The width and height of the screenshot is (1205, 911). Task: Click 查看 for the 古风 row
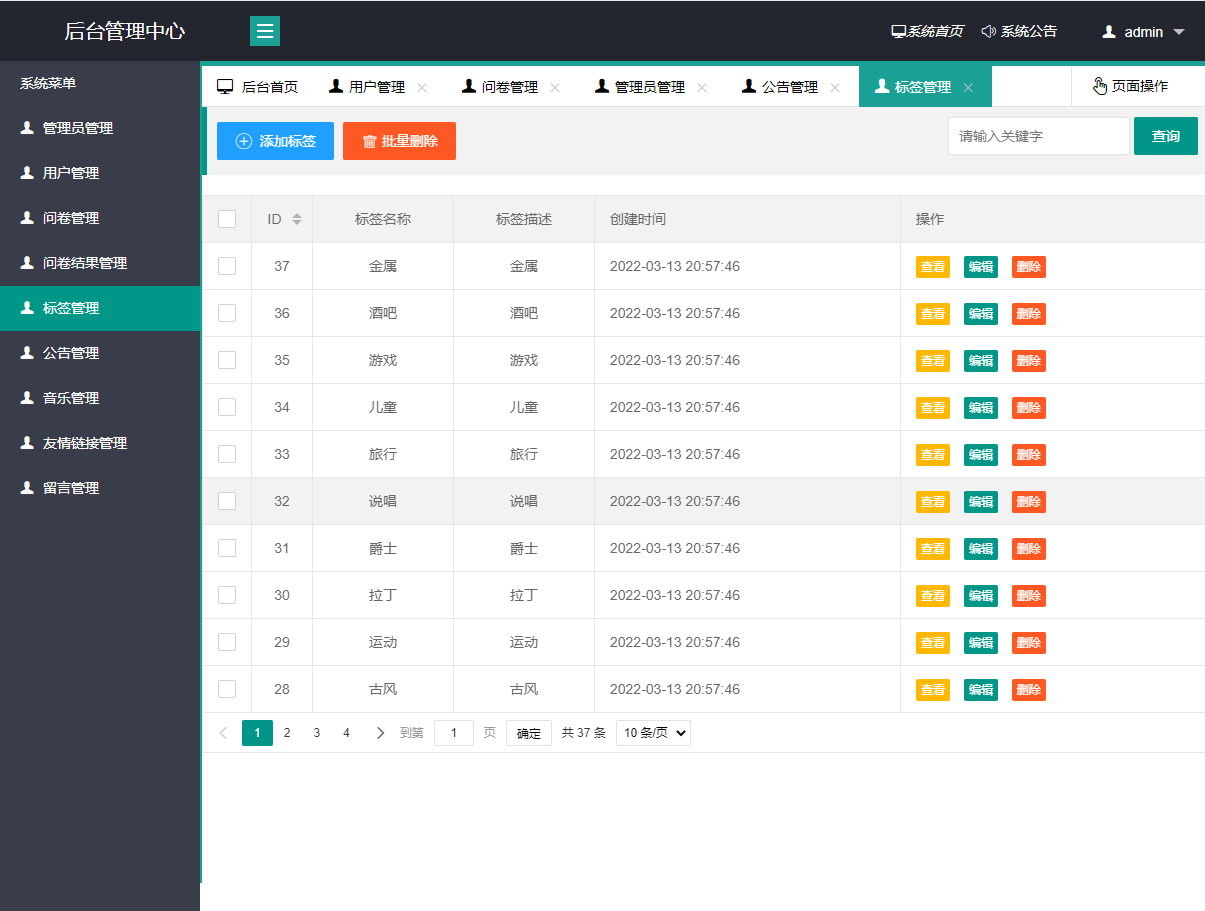933,690
